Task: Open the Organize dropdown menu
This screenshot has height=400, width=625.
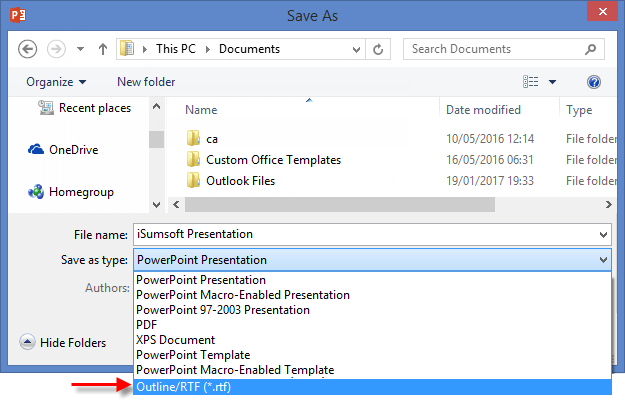Action: (56, 82)
